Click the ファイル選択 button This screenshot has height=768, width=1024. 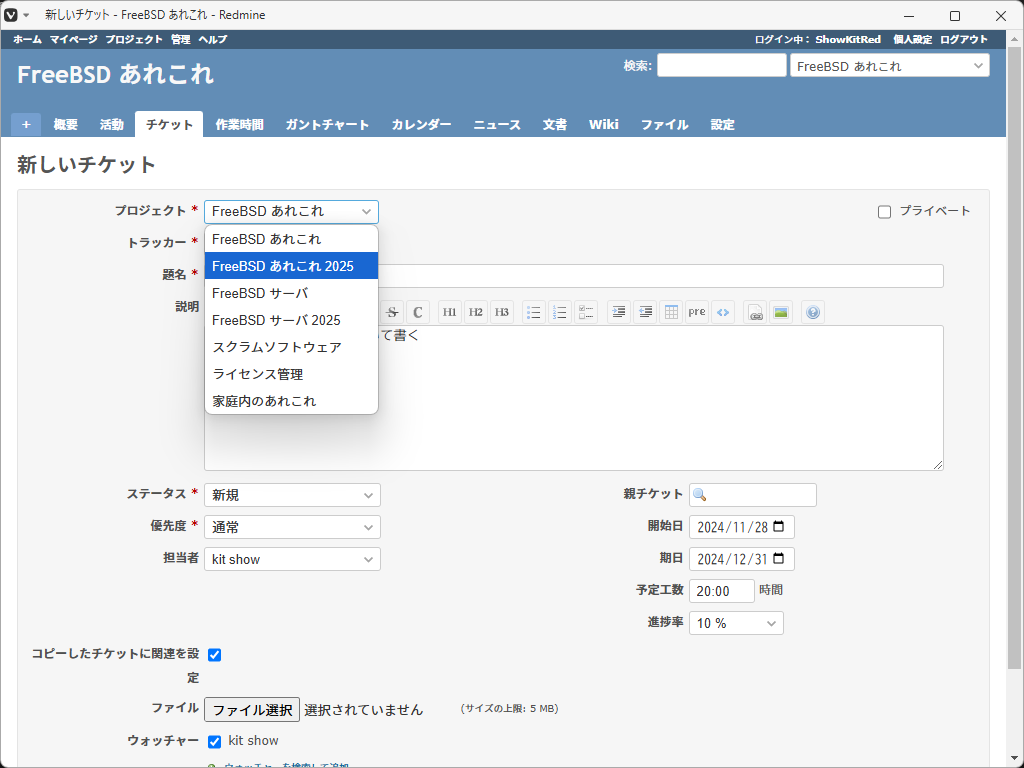[252, 709]
